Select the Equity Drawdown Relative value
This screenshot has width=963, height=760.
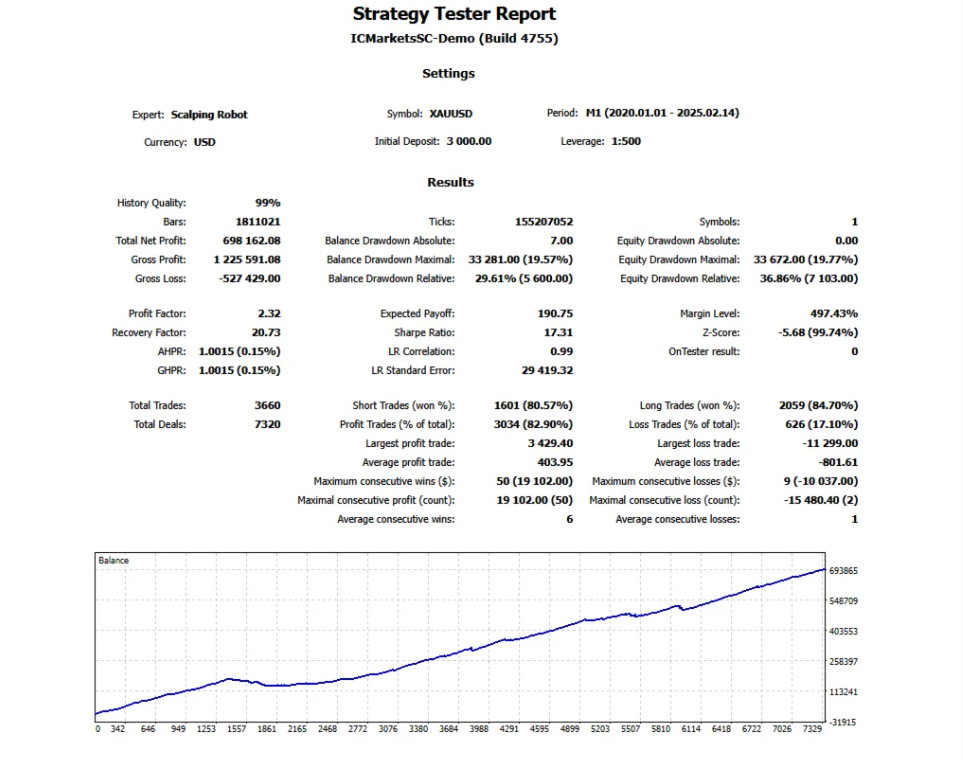coord(808,279)
